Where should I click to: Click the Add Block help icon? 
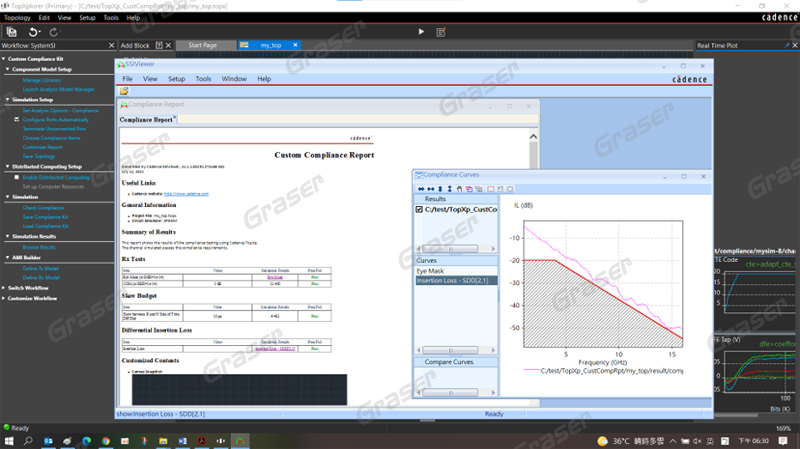coord(159,45)
